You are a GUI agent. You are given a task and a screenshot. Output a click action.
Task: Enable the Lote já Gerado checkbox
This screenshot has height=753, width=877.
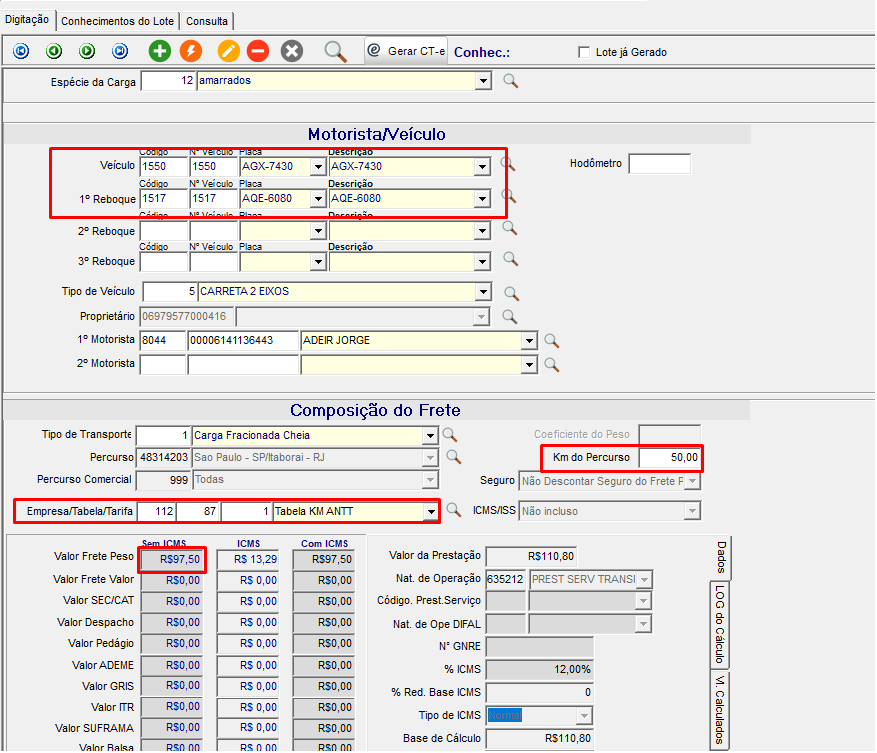[585, 52]
